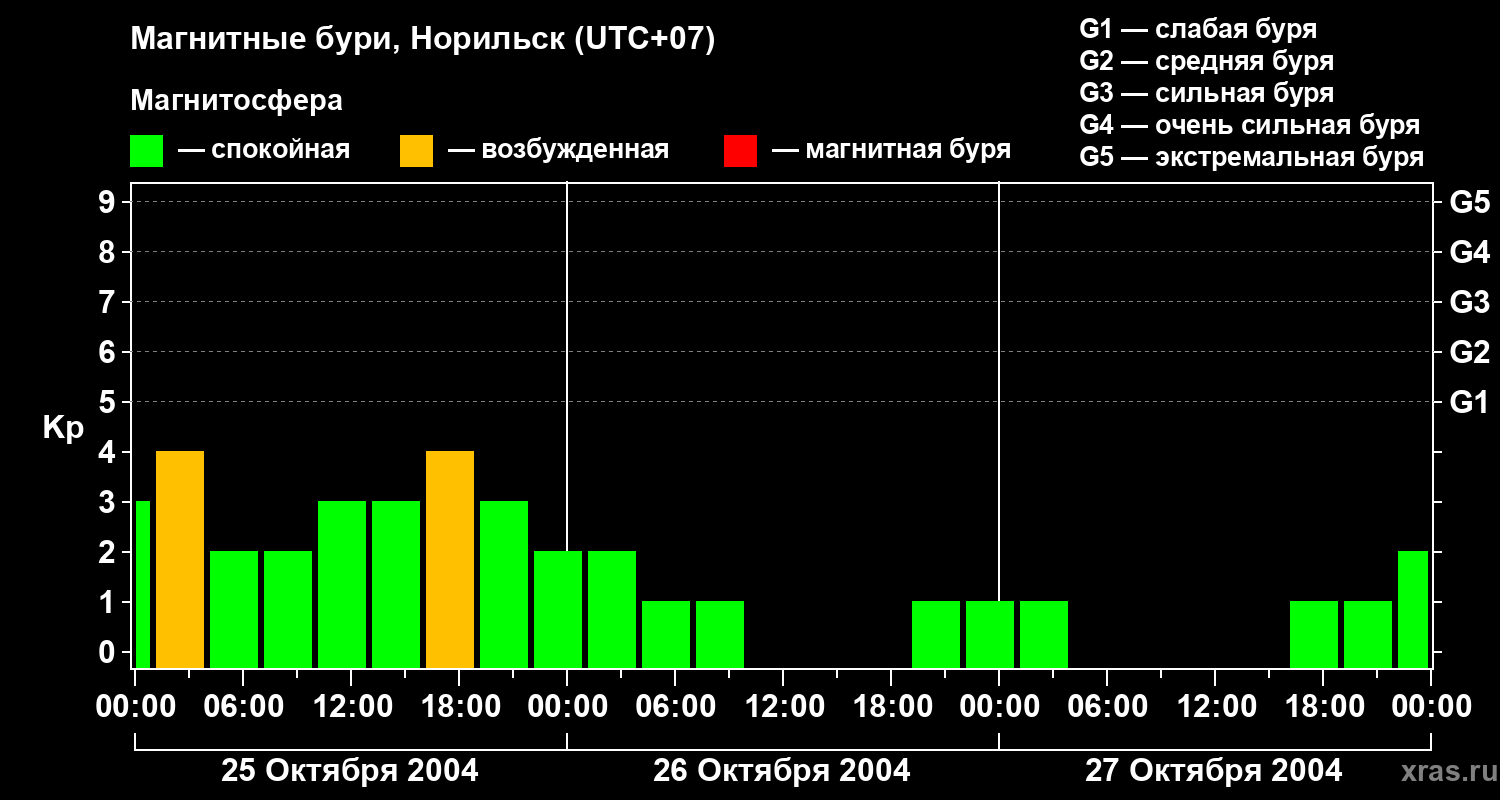This screenshot has height=800, width=1500.
Task: Click the second orange bar on October 25
Action: point(450,559)
